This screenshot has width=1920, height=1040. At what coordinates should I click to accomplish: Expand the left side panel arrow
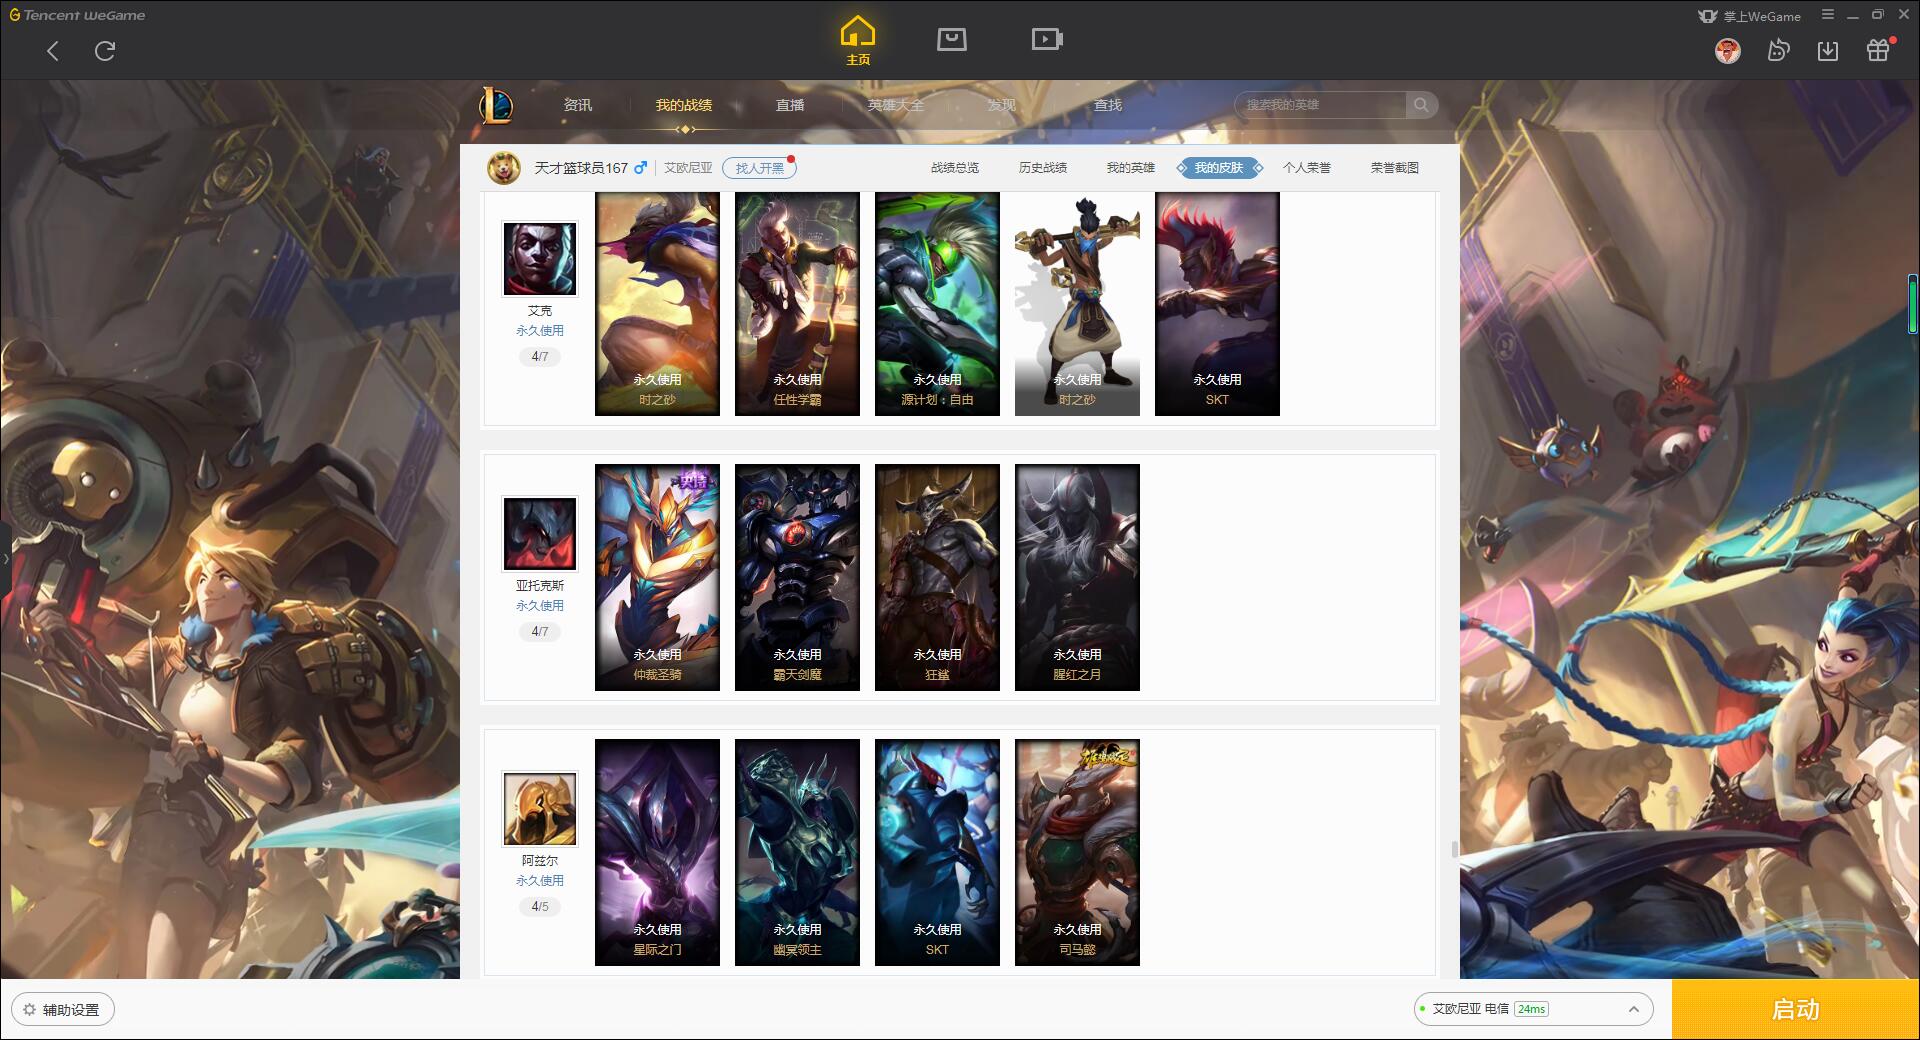[5, 558]
